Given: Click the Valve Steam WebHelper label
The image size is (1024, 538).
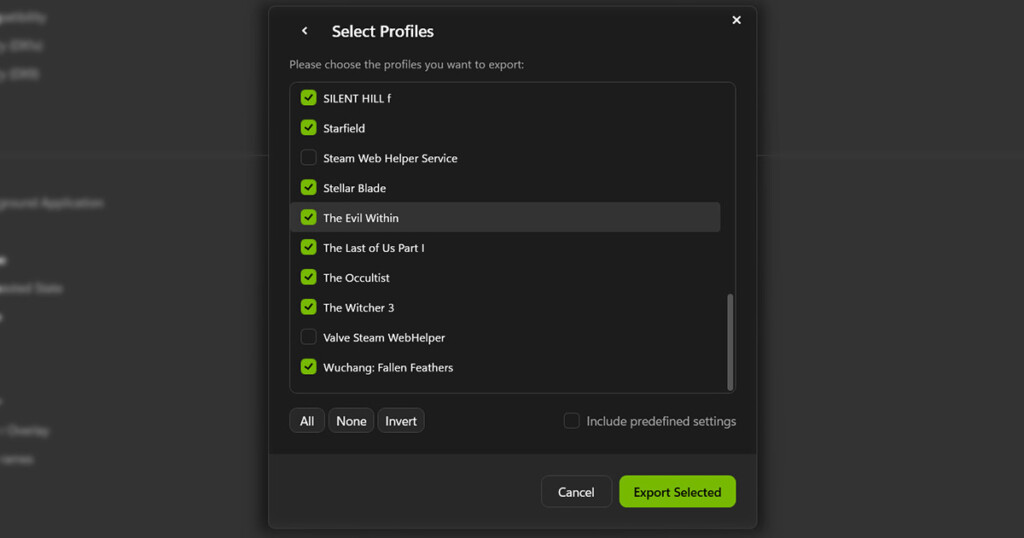Looking at the screenshot, I should tap(384, 338).
